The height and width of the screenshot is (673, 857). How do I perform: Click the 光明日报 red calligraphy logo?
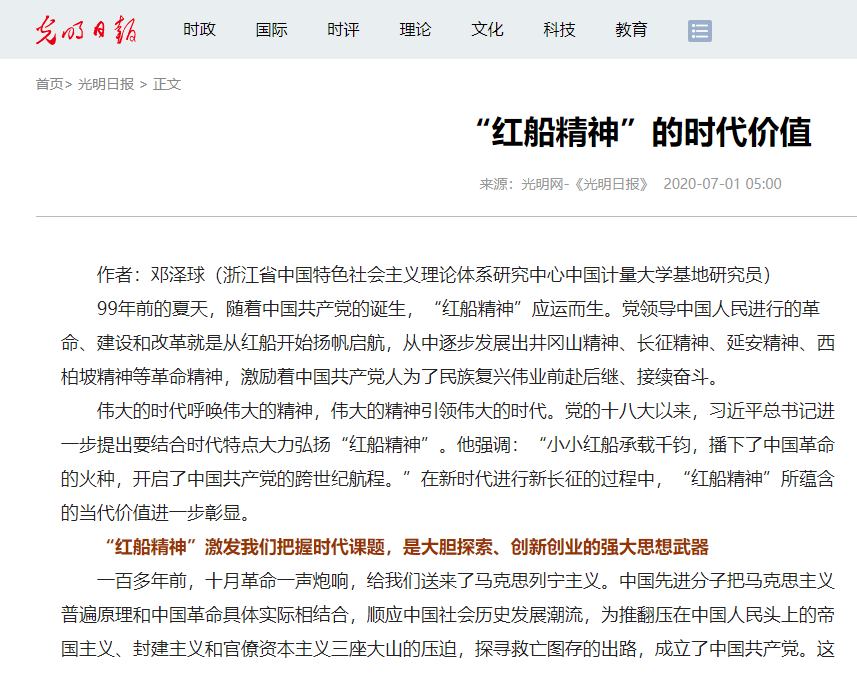coord(86,30)
